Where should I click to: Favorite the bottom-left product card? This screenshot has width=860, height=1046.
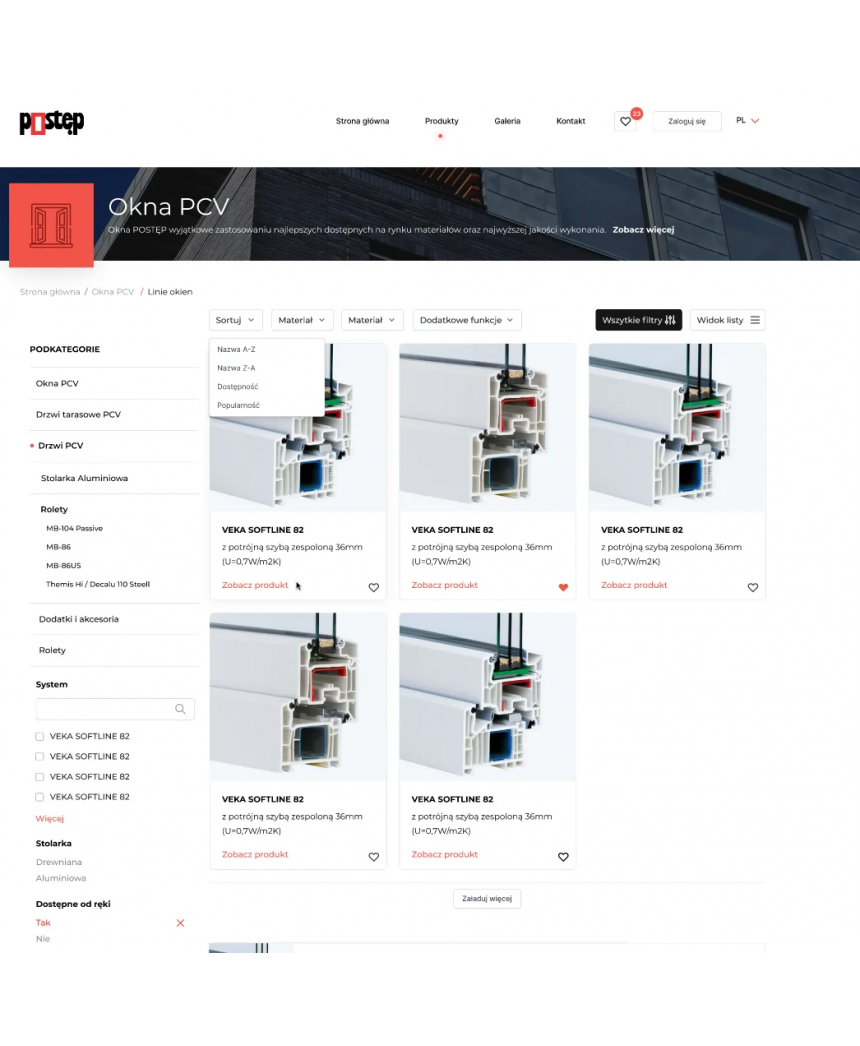click(374, 857)
